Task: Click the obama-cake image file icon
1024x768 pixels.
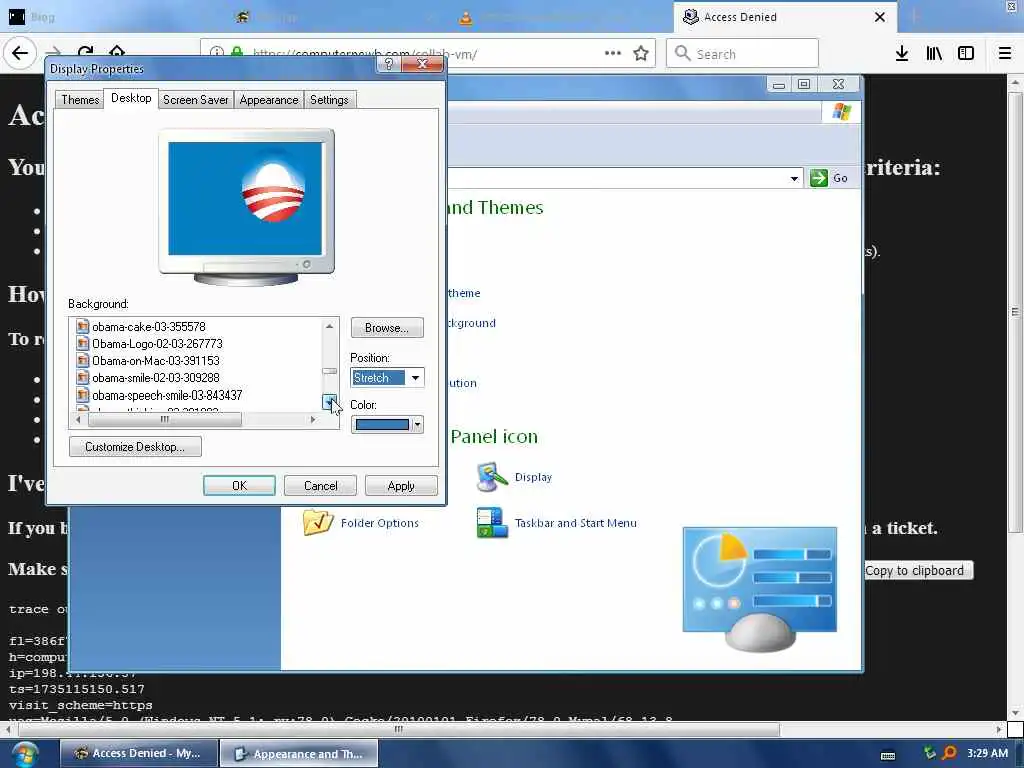Action: point(82,327)
